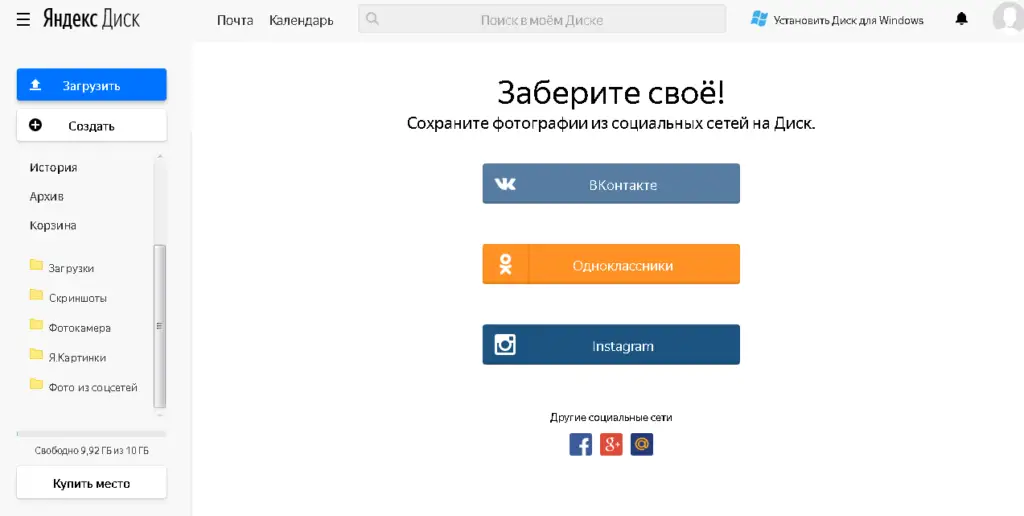Focus the Поиск в моём Диске field

tap(542, 19)
